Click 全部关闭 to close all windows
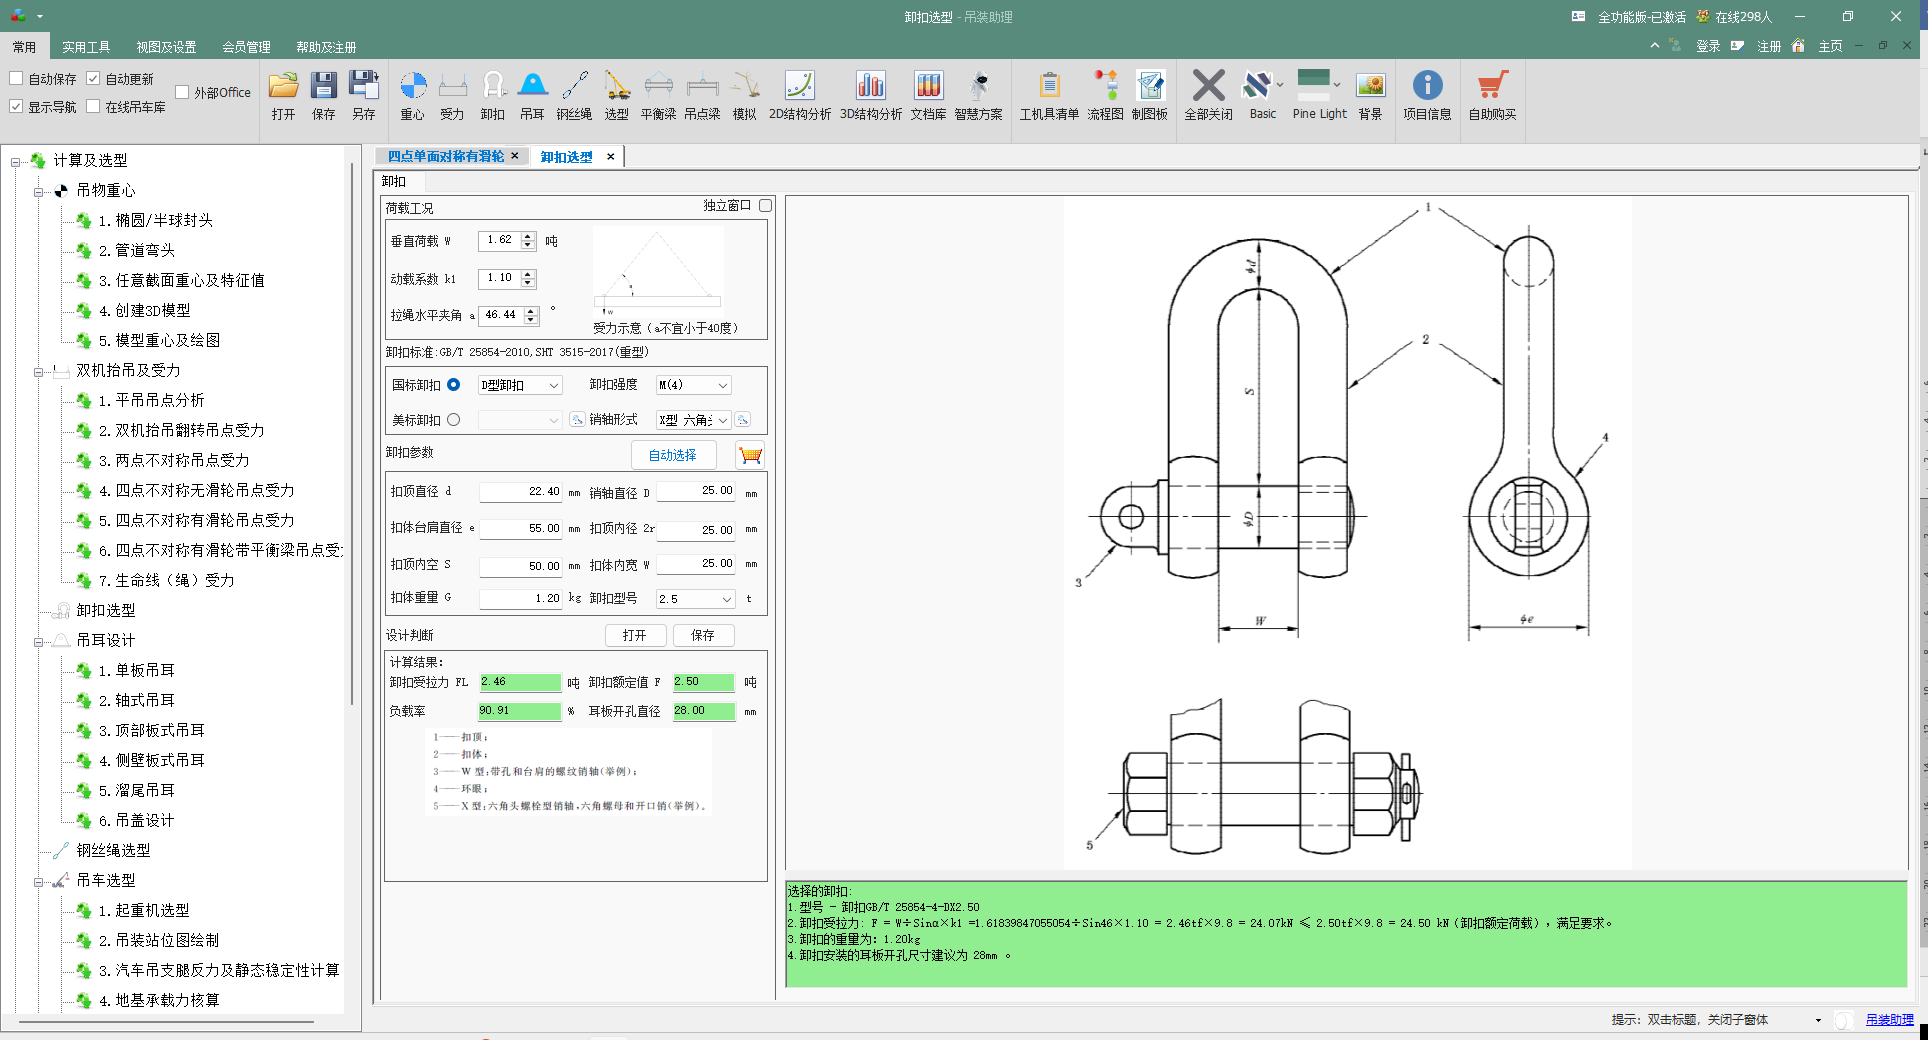The width and height of the screenshot is (1928, 1040). pyautogui.click(x=1209, y=96)
